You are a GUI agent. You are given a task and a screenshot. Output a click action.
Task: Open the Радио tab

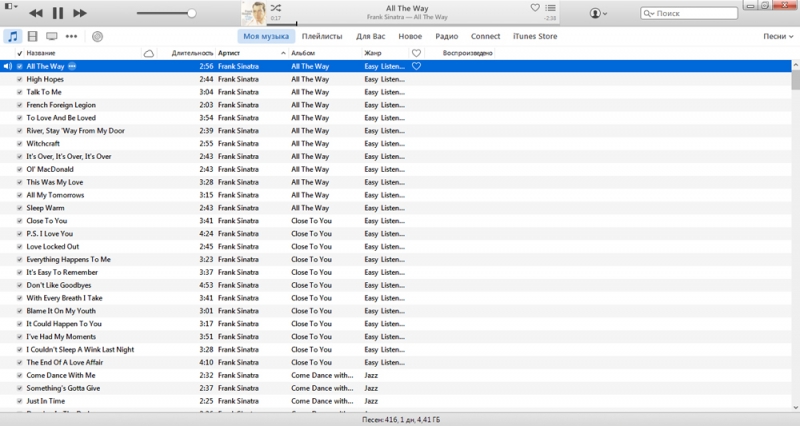click(x=446, y=36)
